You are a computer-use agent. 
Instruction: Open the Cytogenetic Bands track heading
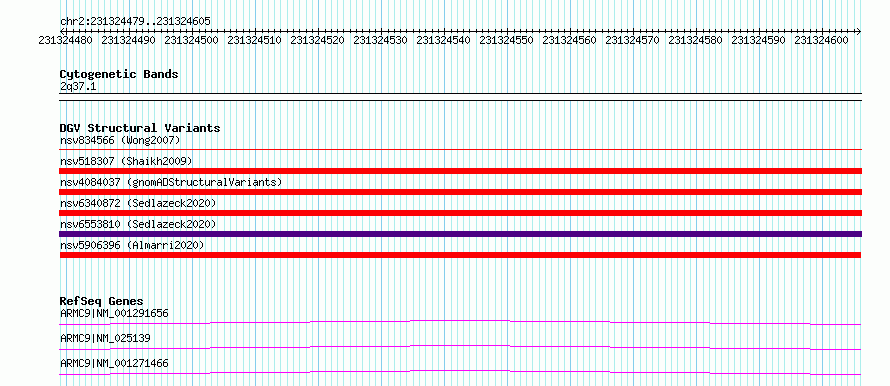coord(119,74)
